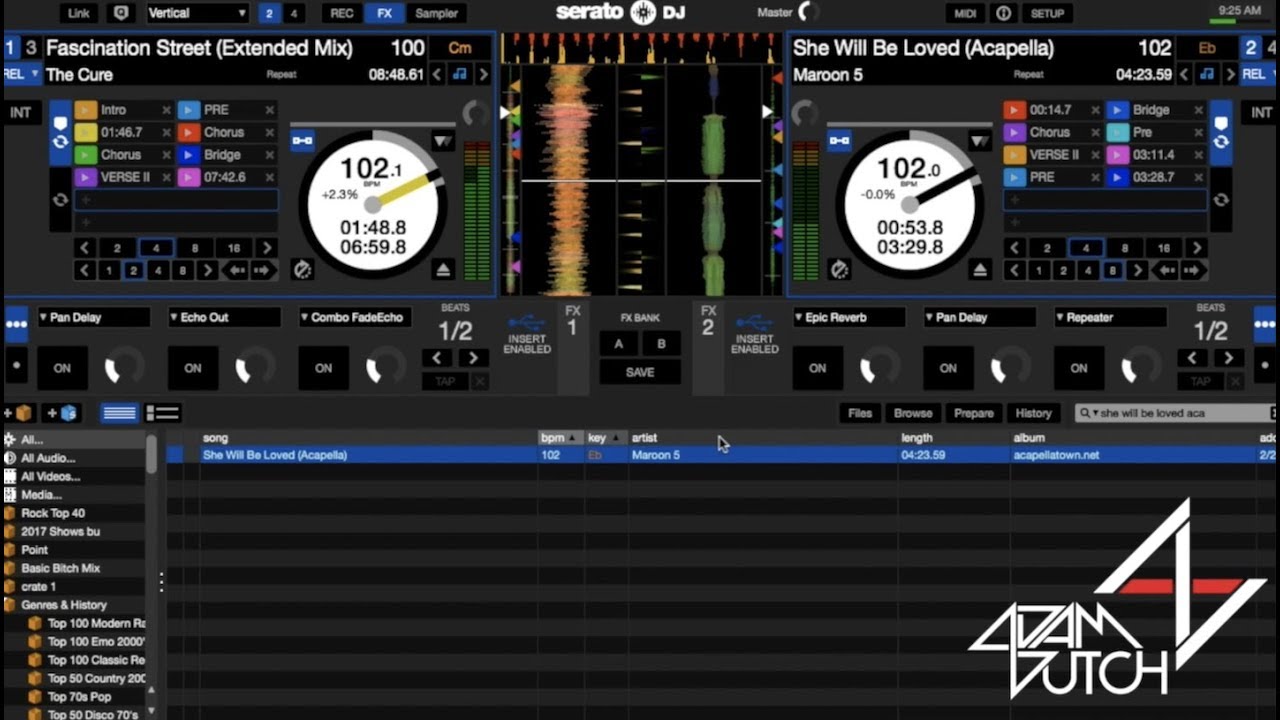Switch library to the simple list view icon
This screenshot has height=720, width=1280.
pyautogui.click(x=120, y=413)
